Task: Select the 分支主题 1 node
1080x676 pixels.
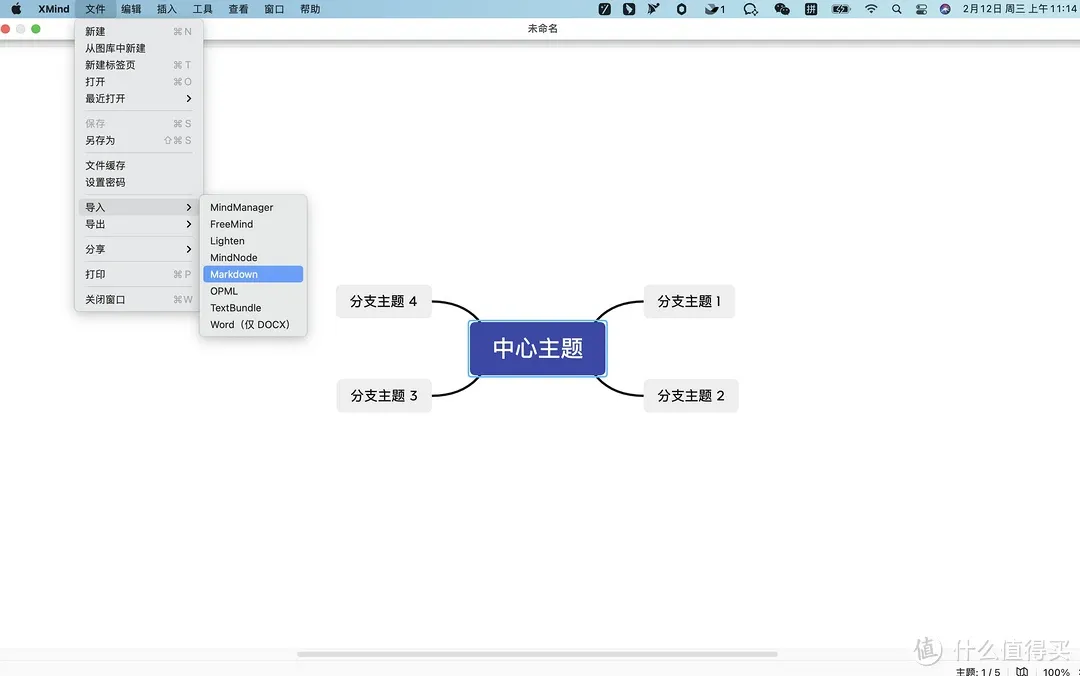Action: pos(689,301)
